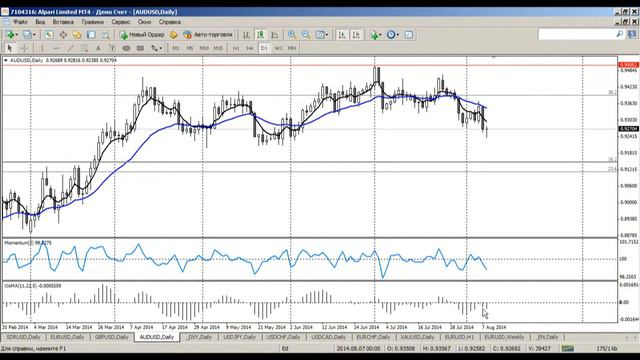Select the Fibonacci retracement tool

[84, 48]
